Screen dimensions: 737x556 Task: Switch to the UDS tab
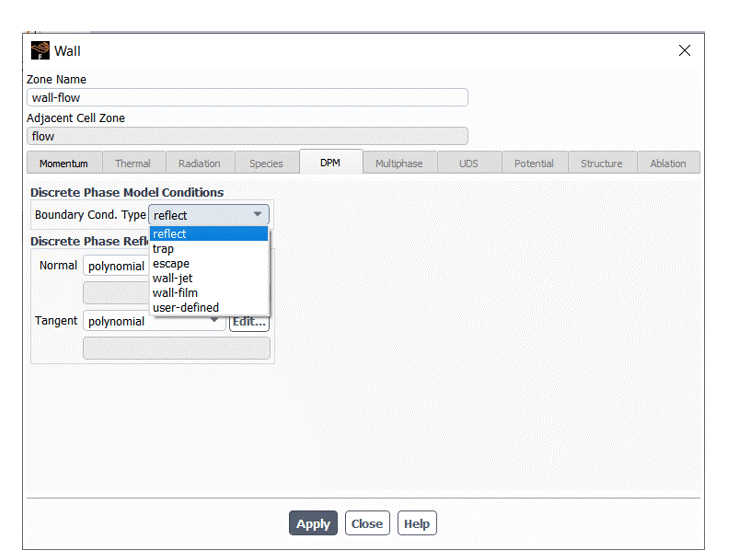tap(468, 163)
